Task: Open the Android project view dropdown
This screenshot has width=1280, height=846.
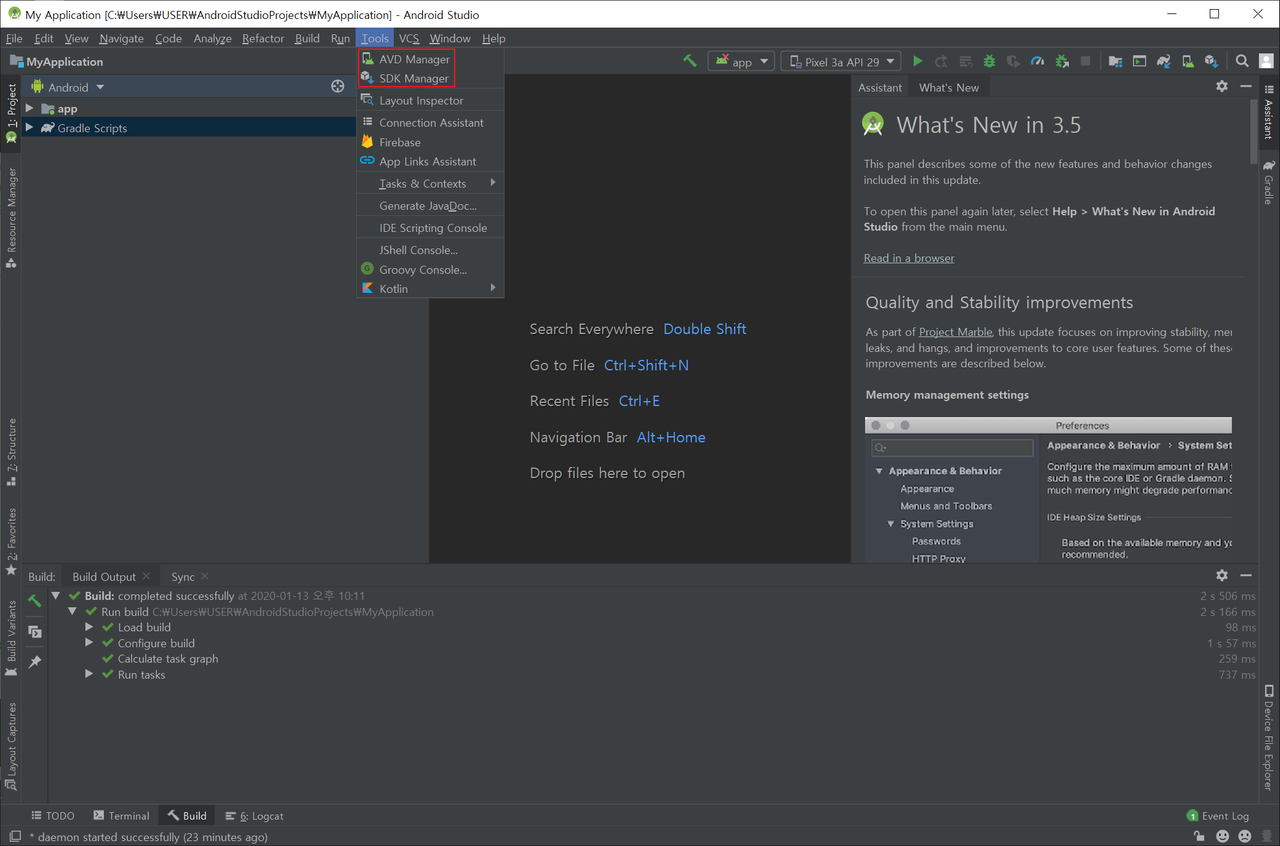Action: click(68, 87)
